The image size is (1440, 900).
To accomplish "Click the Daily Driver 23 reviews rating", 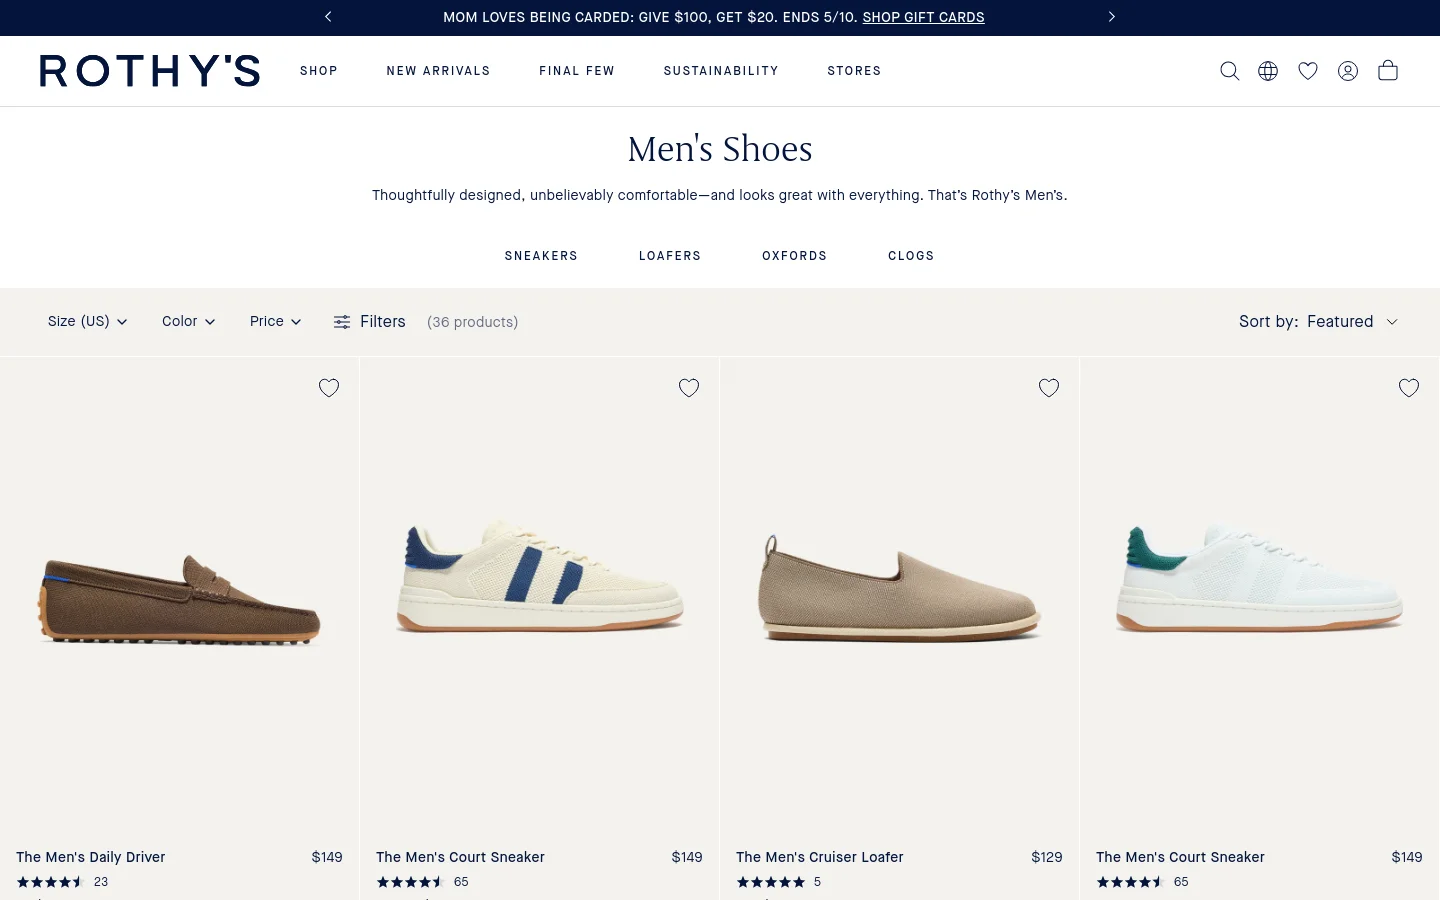I will tap(62, 882).
